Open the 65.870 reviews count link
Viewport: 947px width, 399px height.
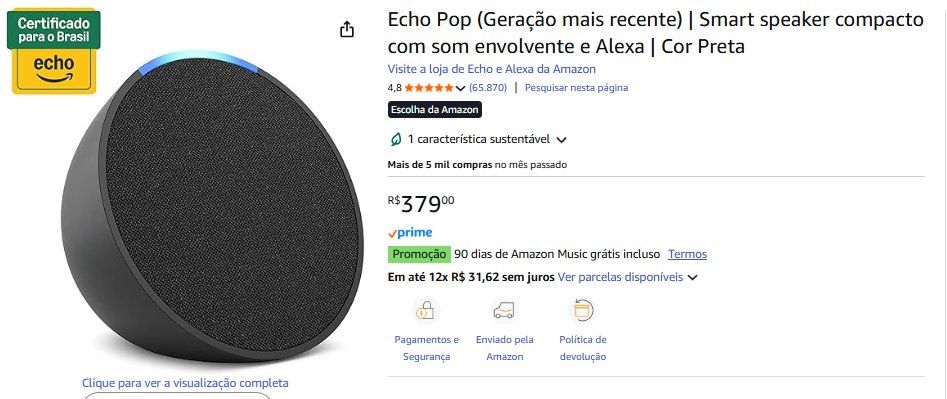pos(488,88)
